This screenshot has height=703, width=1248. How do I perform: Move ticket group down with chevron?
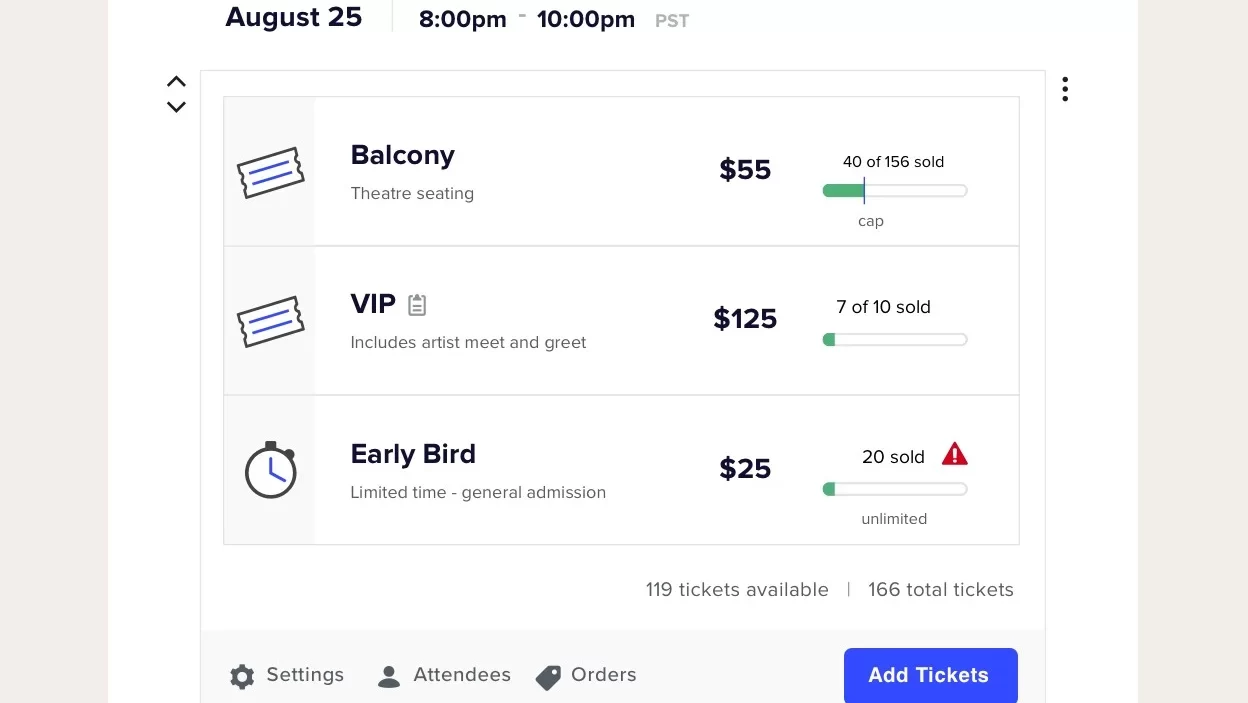pyautogui.click(x=176, y=107)
